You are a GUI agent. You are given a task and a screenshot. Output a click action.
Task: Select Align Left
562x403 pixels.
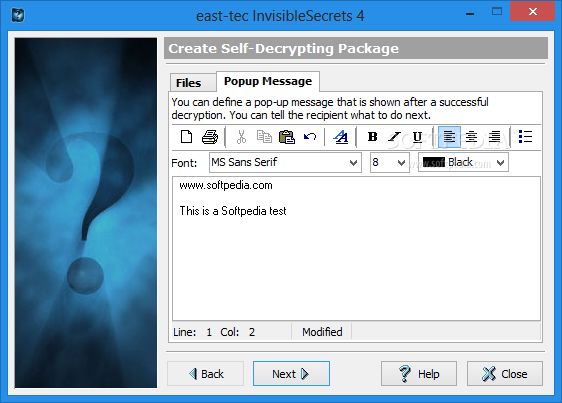[449, 137]
